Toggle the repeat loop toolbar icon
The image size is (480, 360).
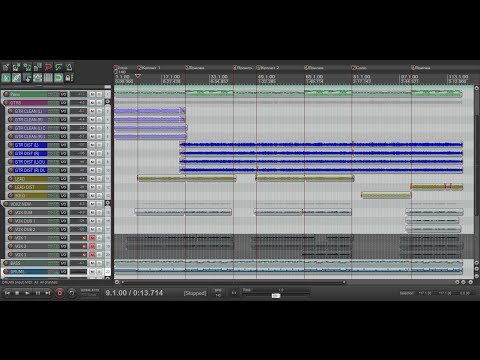pos(58,78)
